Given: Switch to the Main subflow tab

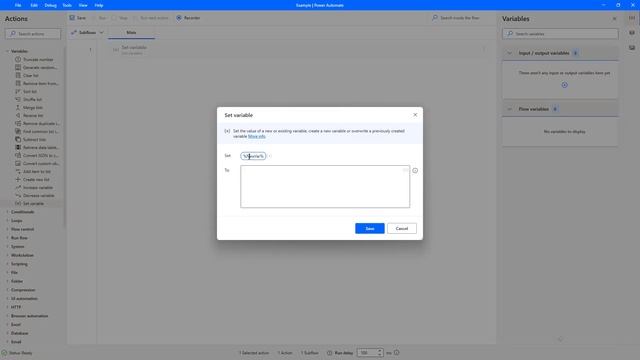Looking at the screenshot, I should tap(131, 33).
